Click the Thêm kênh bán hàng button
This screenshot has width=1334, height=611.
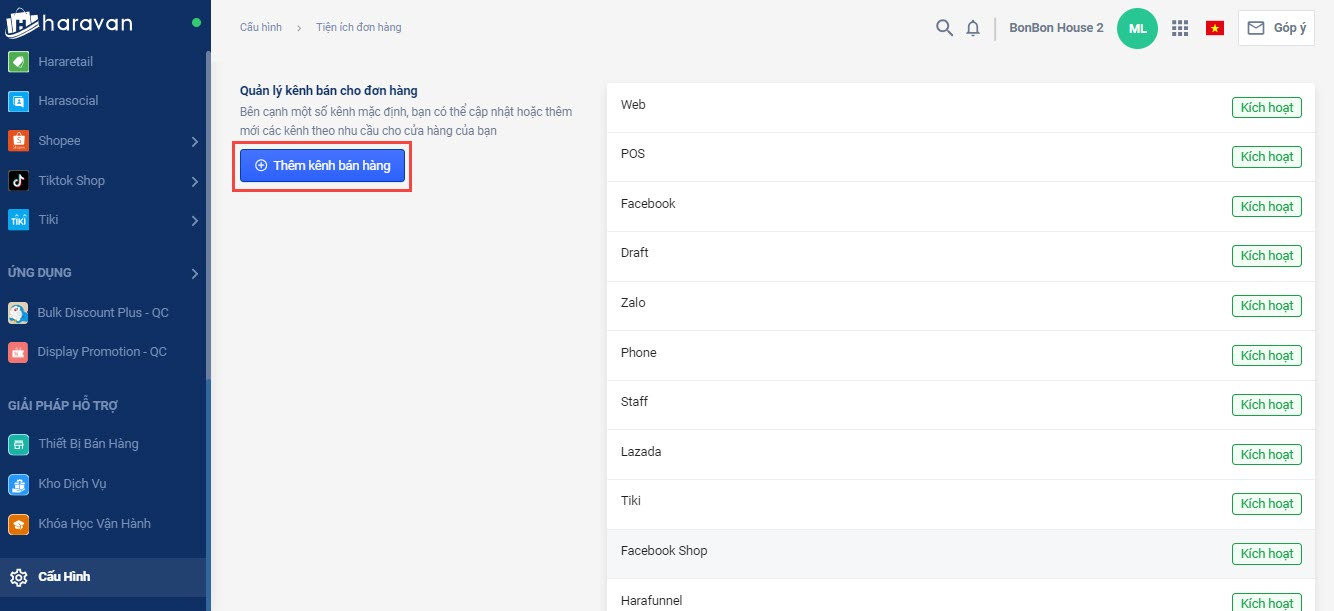(x=322, y=165)
